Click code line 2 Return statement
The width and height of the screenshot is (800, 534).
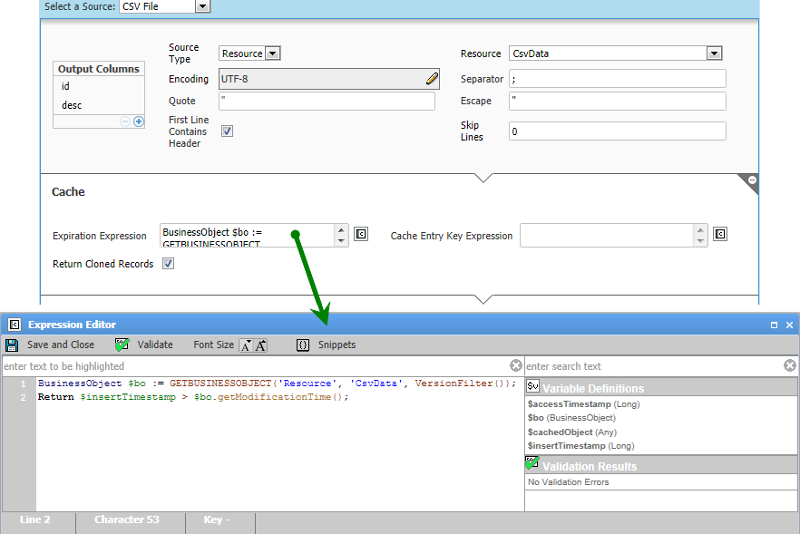pos(193,397)
